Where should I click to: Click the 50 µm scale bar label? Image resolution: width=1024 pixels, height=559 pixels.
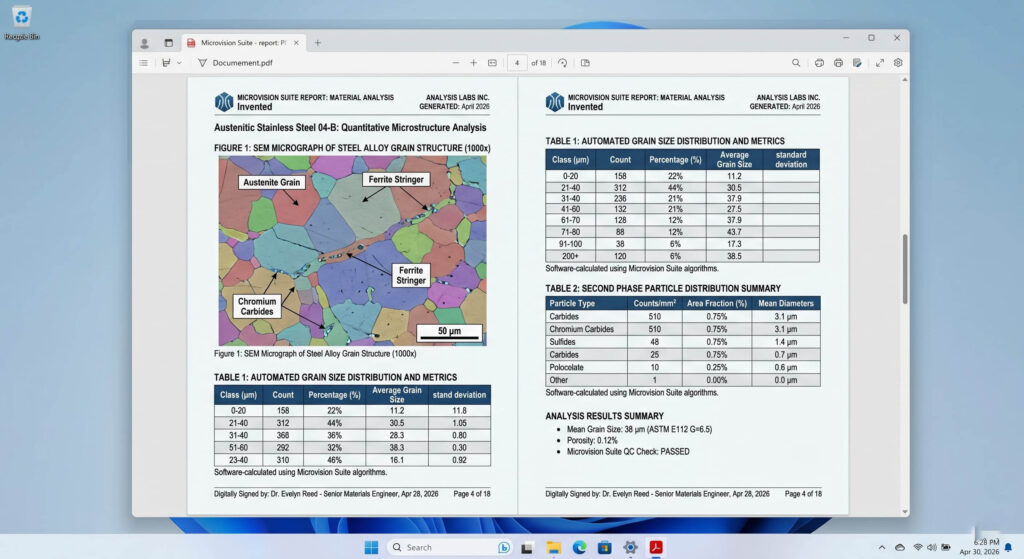(449, 331)
